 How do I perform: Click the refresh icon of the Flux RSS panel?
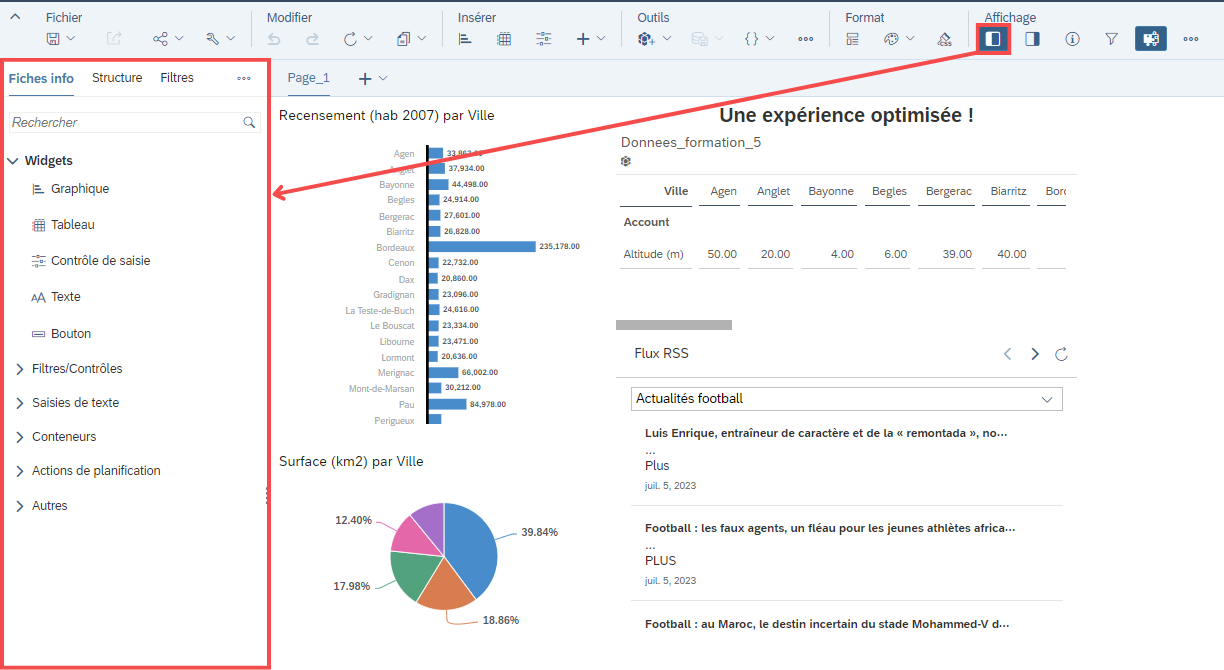[x=1060, y=353]
